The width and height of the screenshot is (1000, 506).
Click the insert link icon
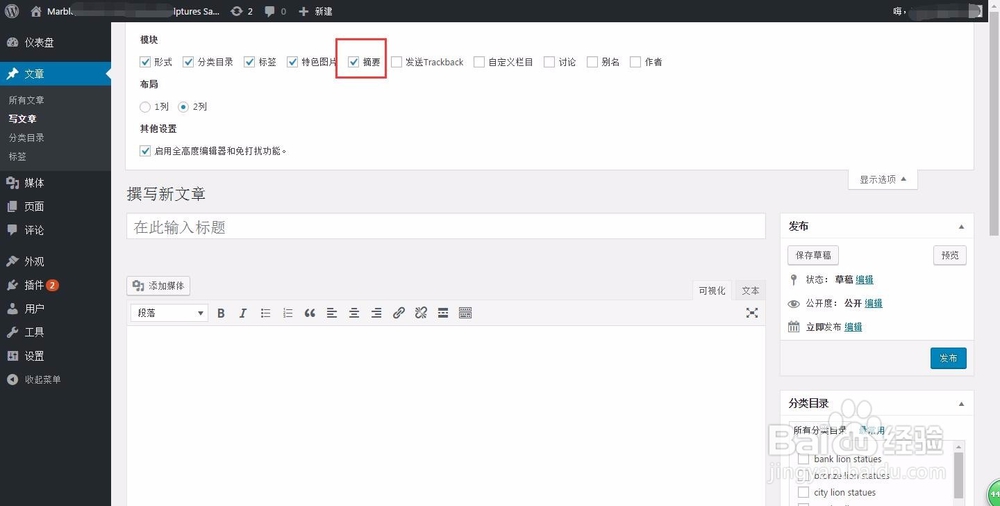(x=399, y=313)
